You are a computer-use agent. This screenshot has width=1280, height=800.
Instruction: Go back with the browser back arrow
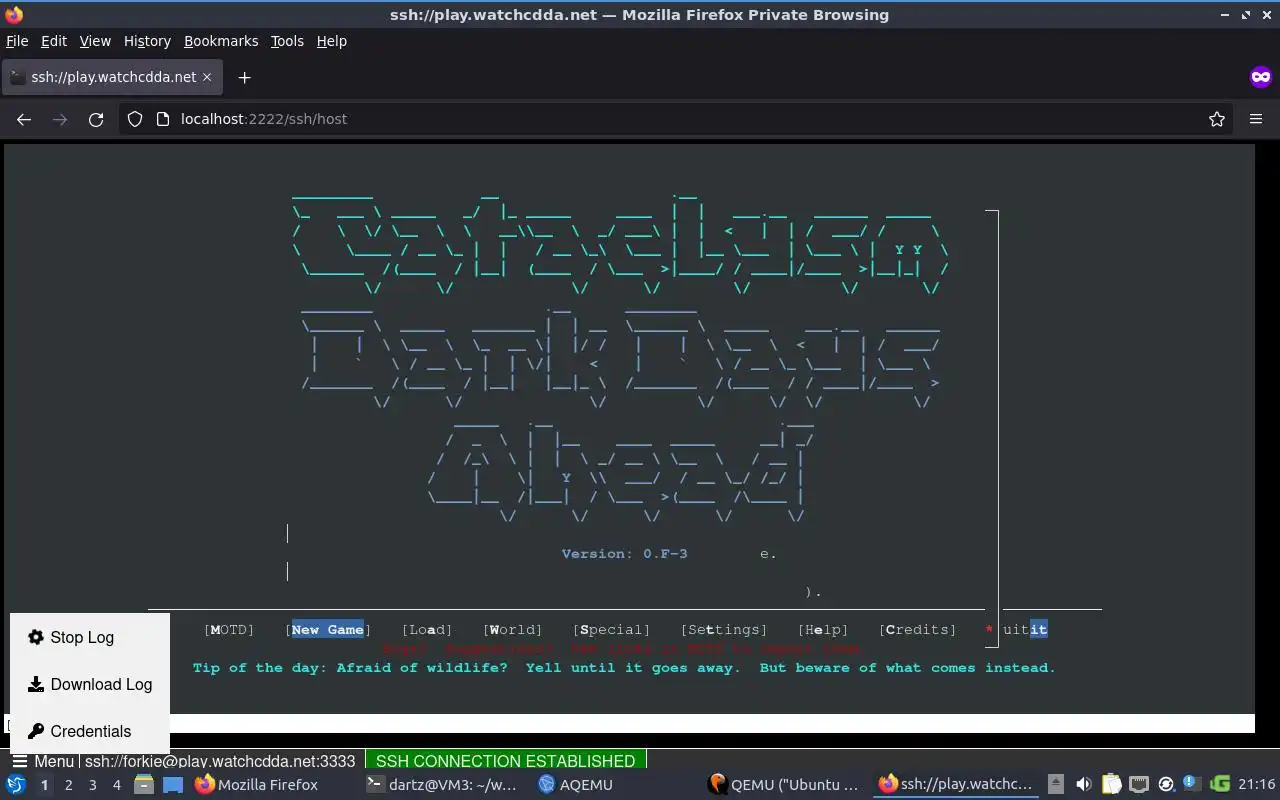(24, 119)
